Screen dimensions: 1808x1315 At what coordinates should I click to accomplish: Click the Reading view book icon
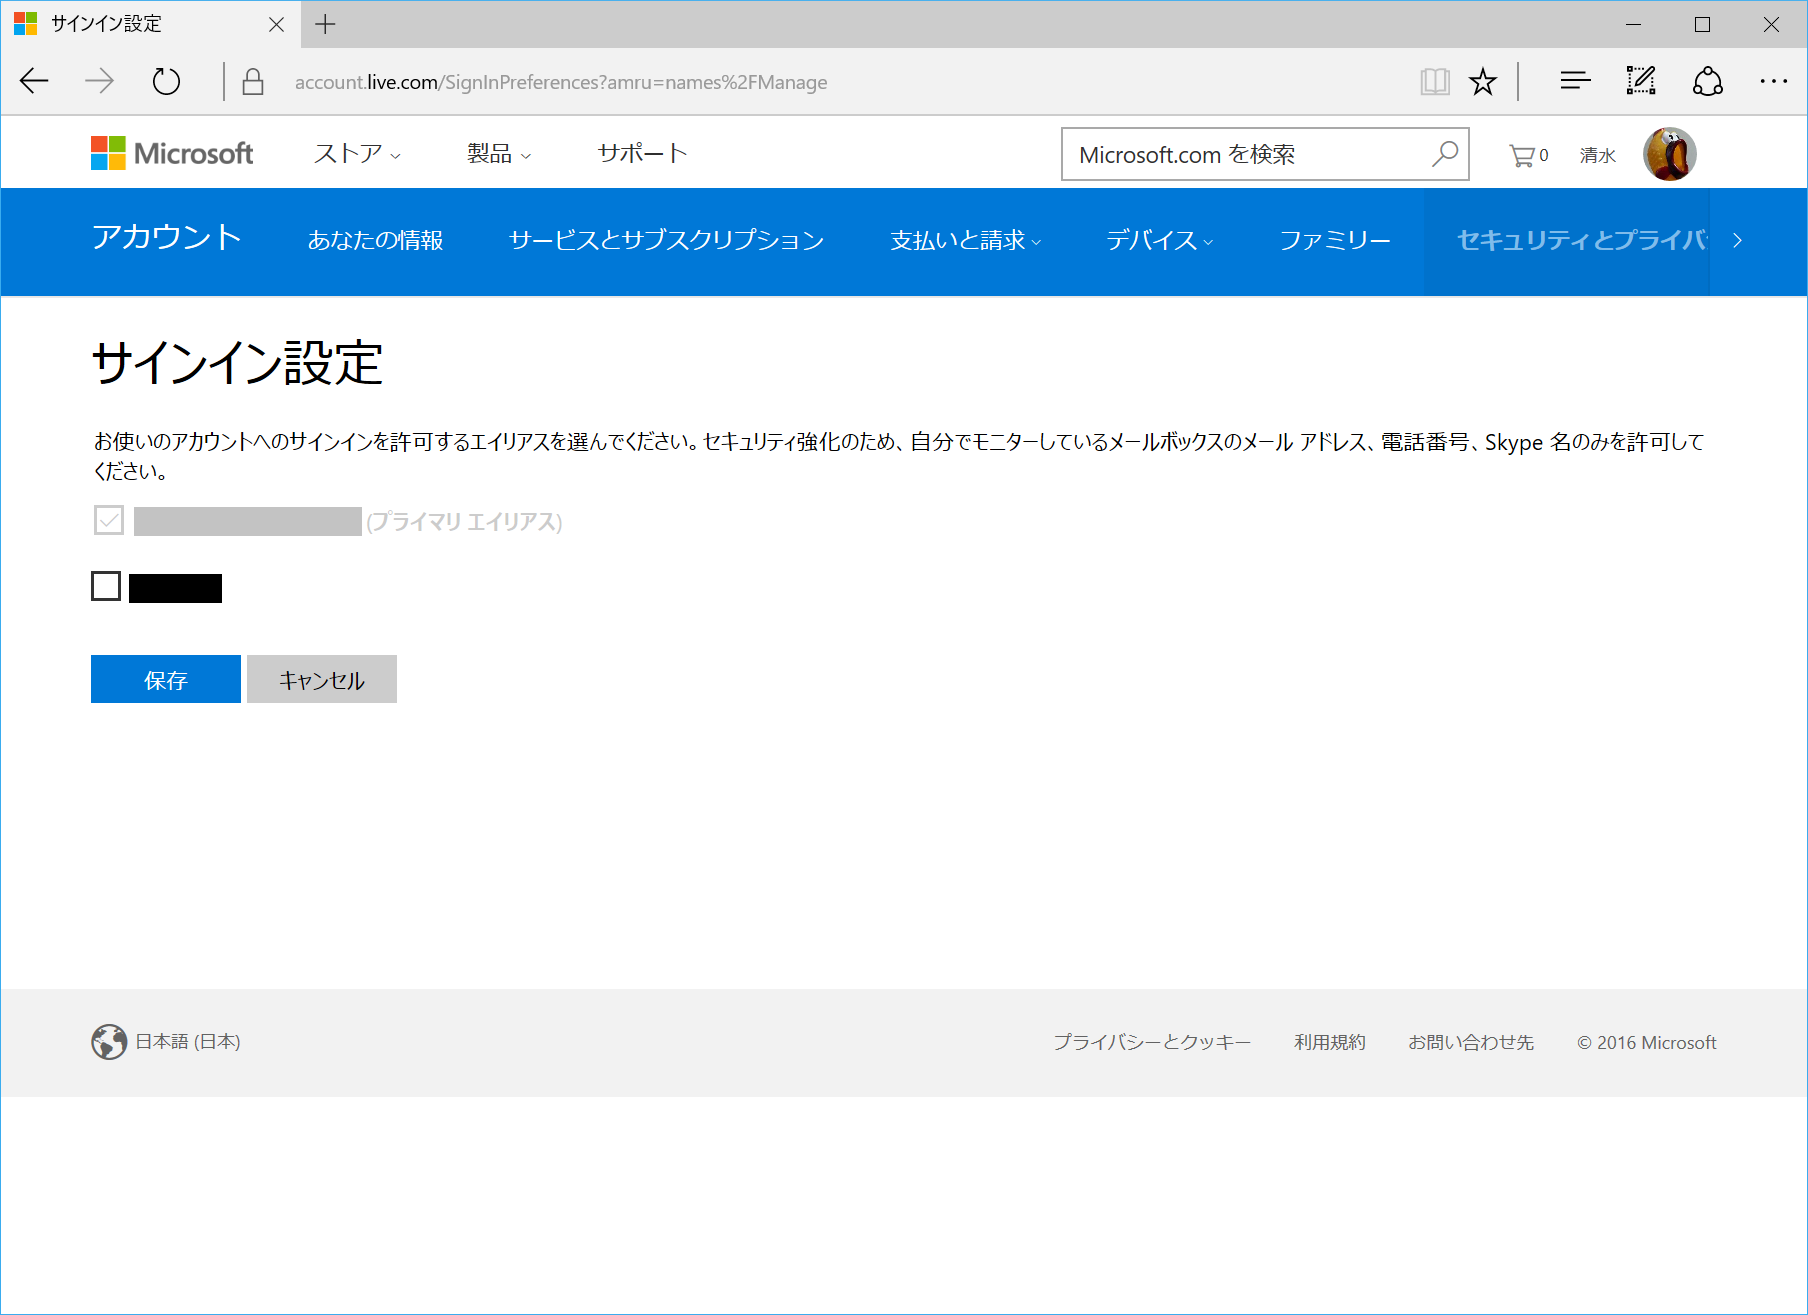point(1436,81)
